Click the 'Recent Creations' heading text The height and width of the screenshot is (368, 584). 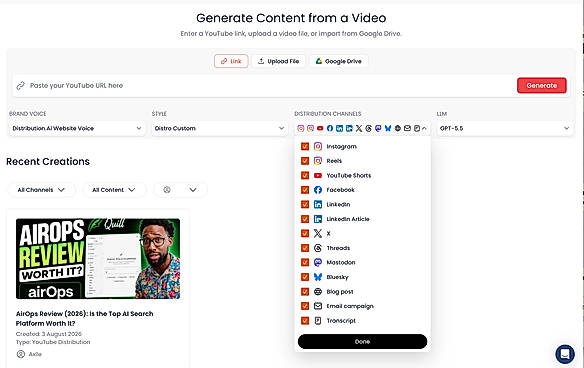coord(48,162)
